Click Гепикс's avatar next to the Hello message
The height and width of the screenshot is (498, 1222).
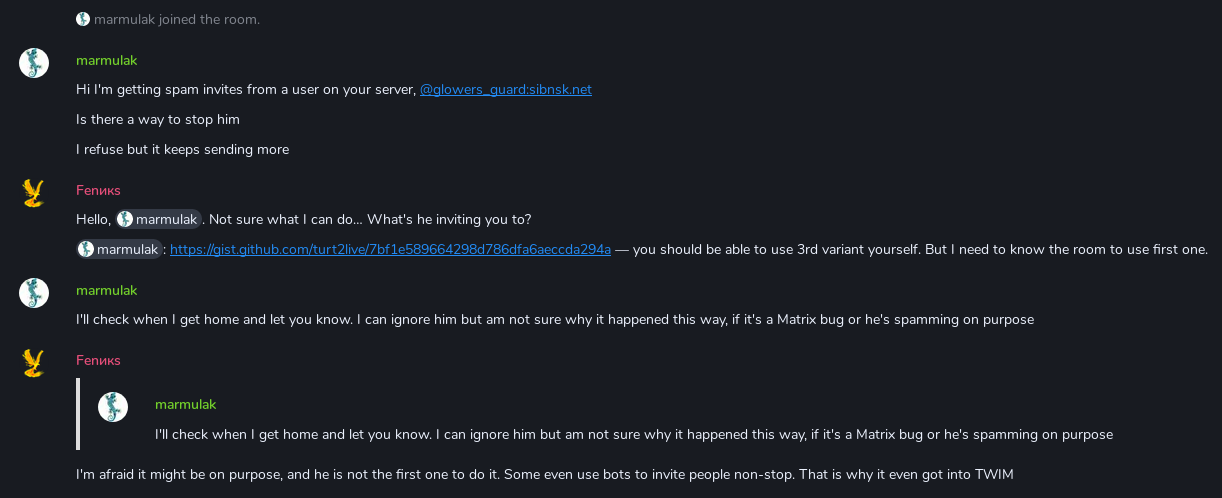click(x=34, y=193)
